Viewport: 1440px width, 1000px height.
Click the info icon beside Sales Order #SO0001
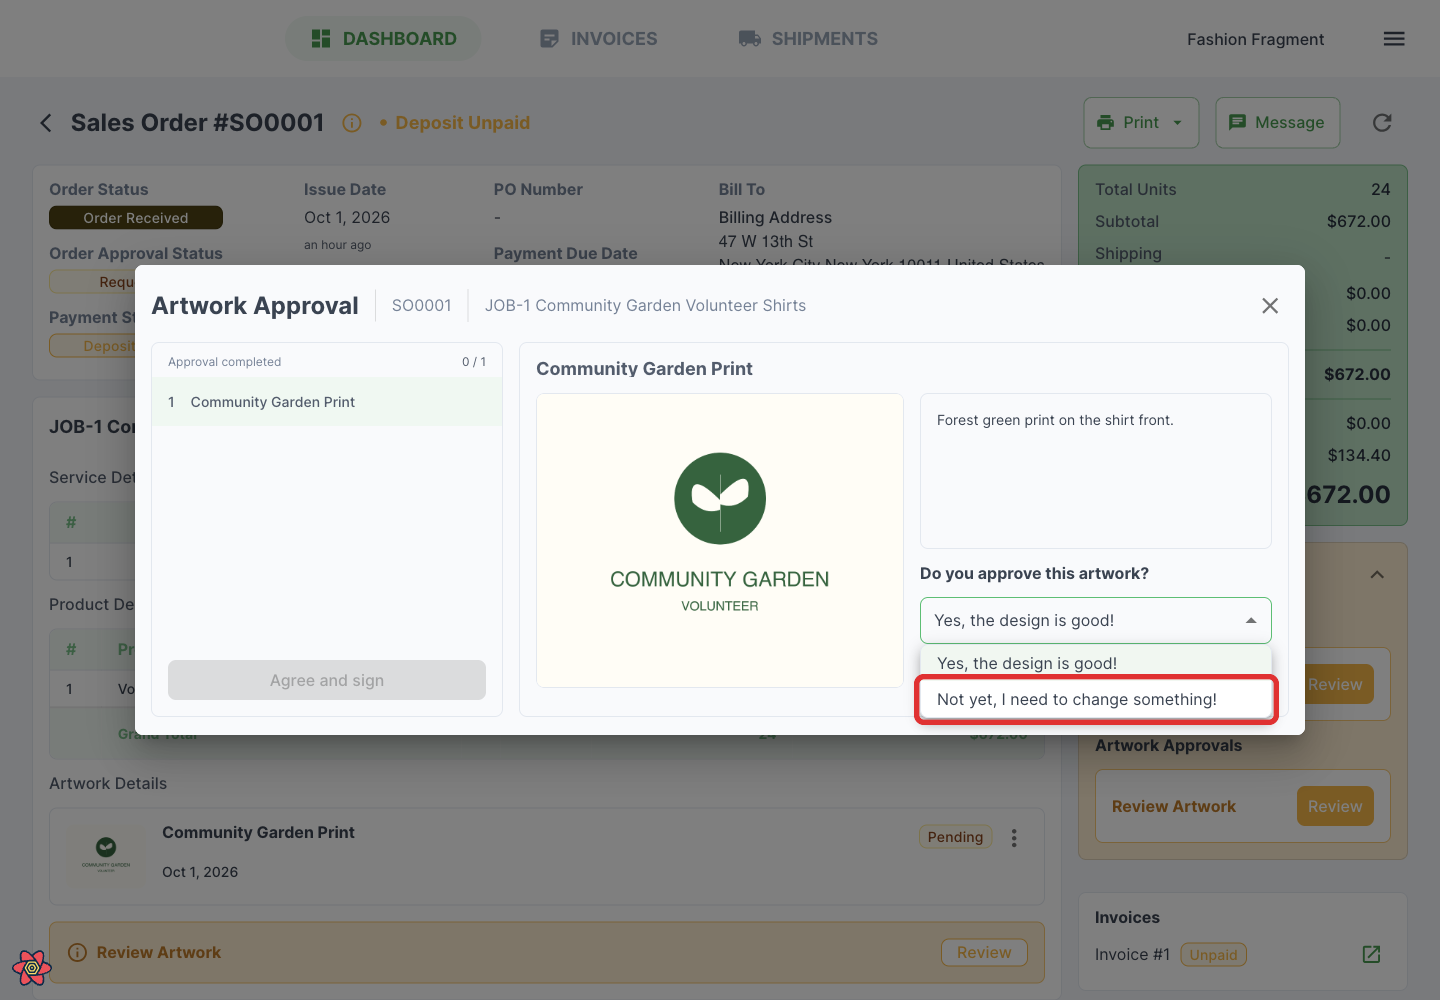pos(352,123)
